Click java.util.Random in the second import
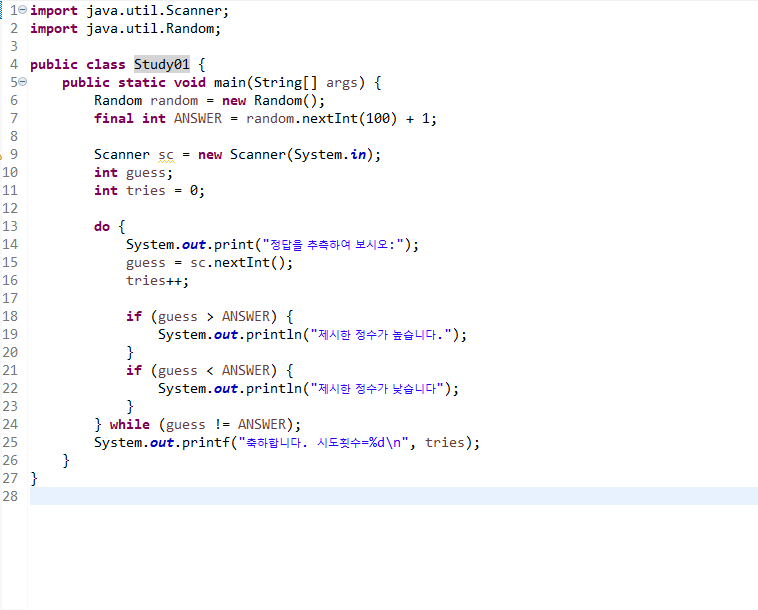The height and width of the screenshot is (610, 758). pyautogui.click(x=150, y=29)
